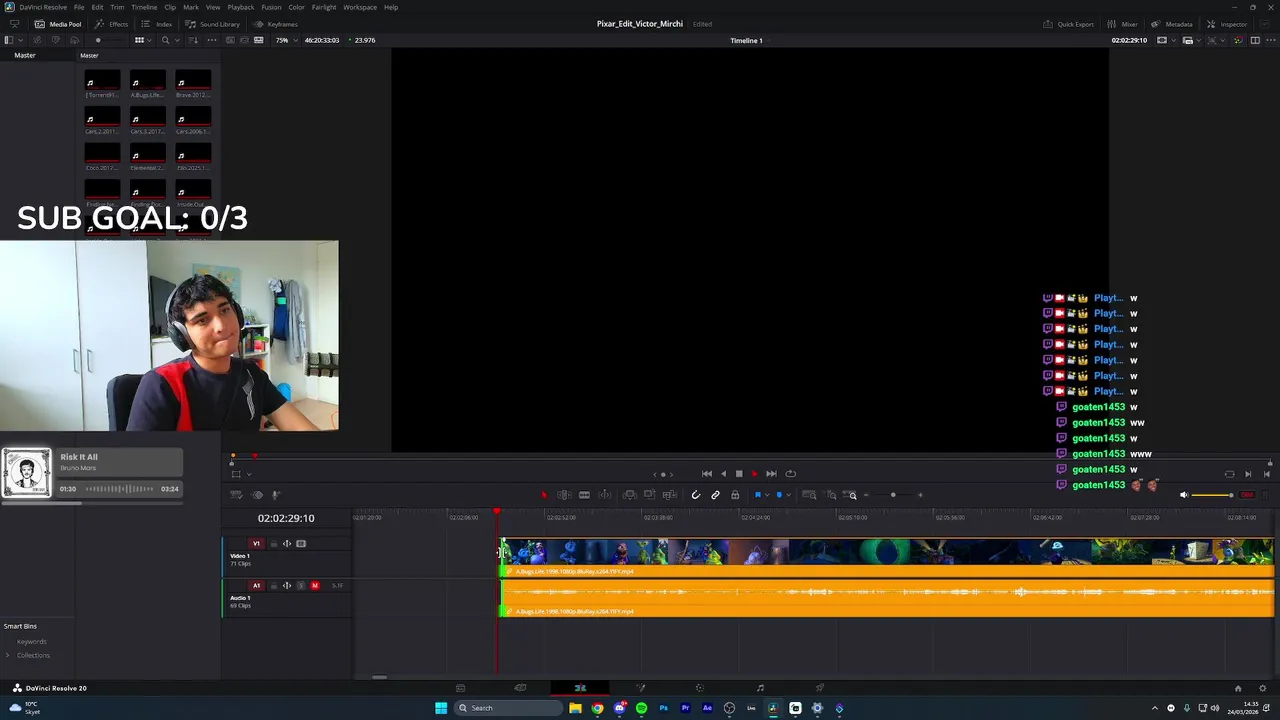Open Project Settings gear icon

(1263, 688)
